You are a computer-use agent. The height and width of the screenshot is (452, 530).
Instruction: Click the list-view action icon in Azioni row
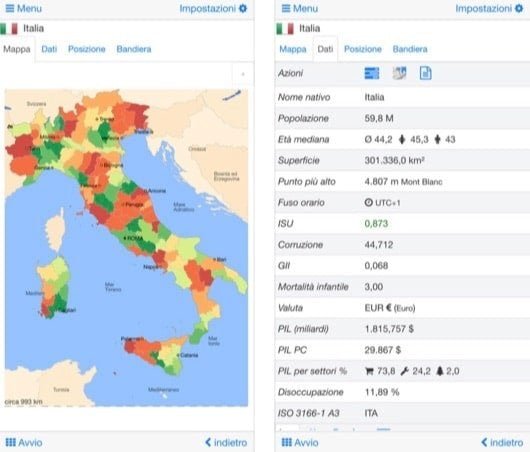pos(372,73)
